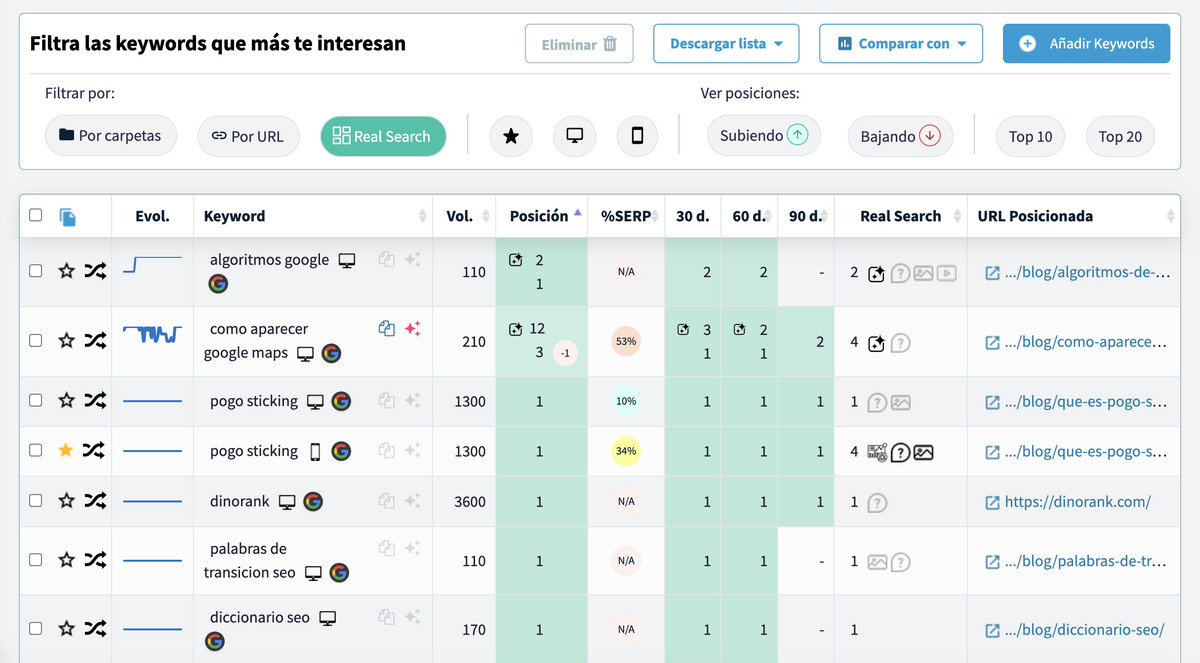This screenshot has height=663, width=1200.
Task: Click evolution chart for como aparecer google maps
Action: coord(152,334)
